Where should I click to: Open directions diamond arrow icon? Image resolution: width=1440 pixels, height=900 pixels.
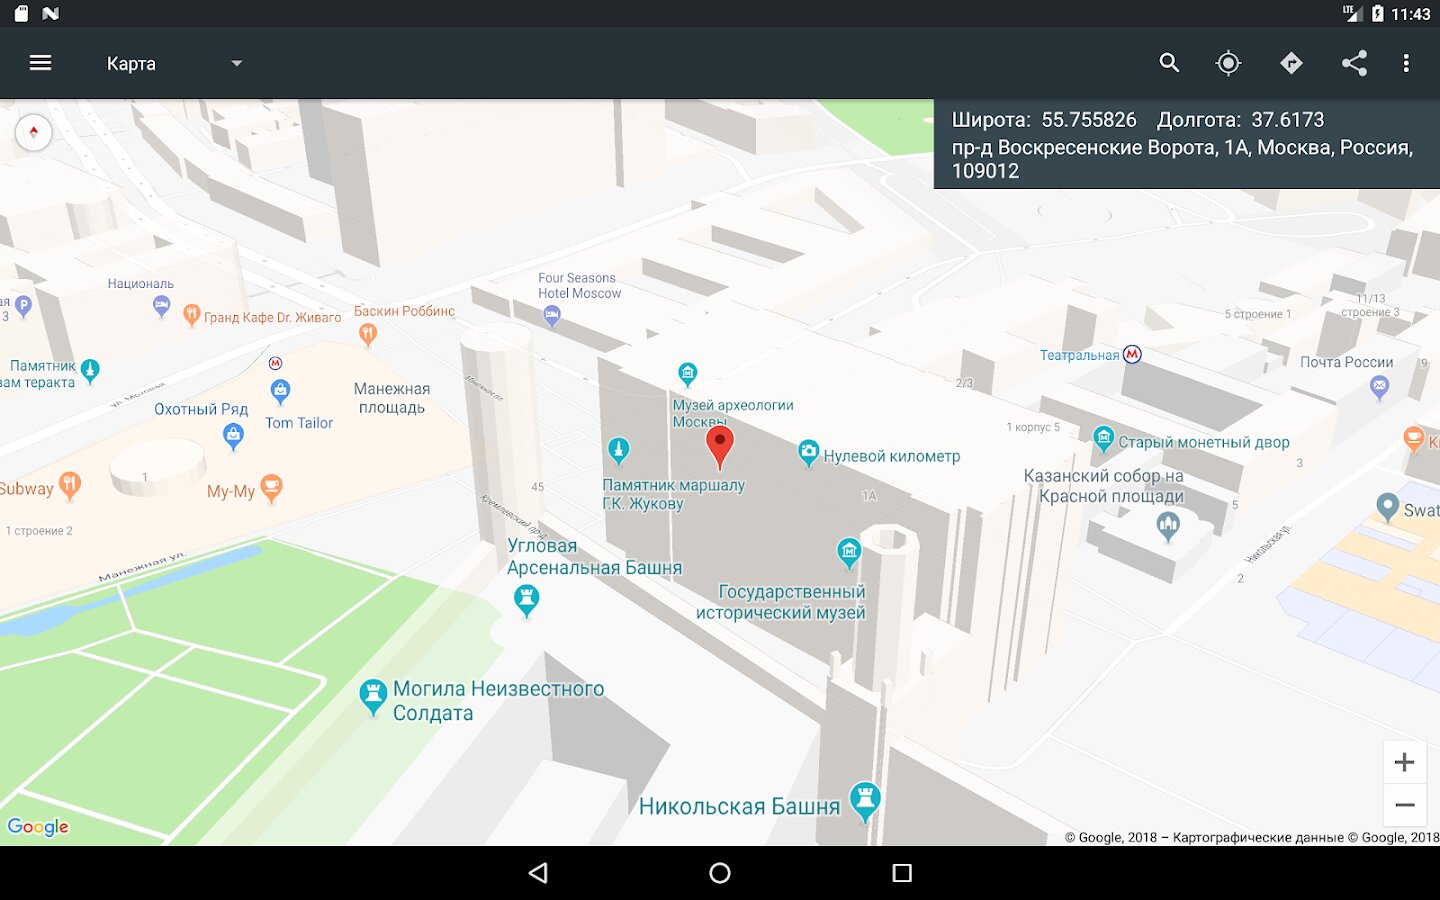(1291, 63)
